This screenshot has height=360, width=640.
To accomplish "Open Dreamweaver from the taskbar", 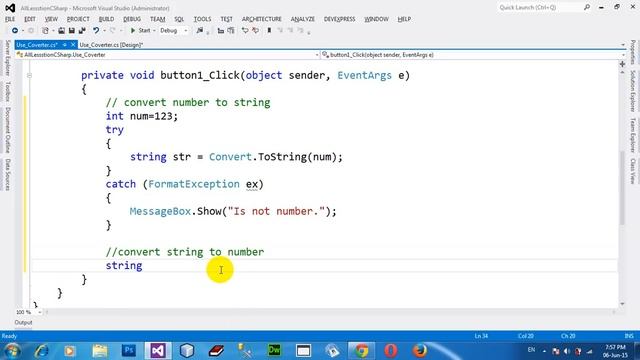I will (x=274, y=351).
